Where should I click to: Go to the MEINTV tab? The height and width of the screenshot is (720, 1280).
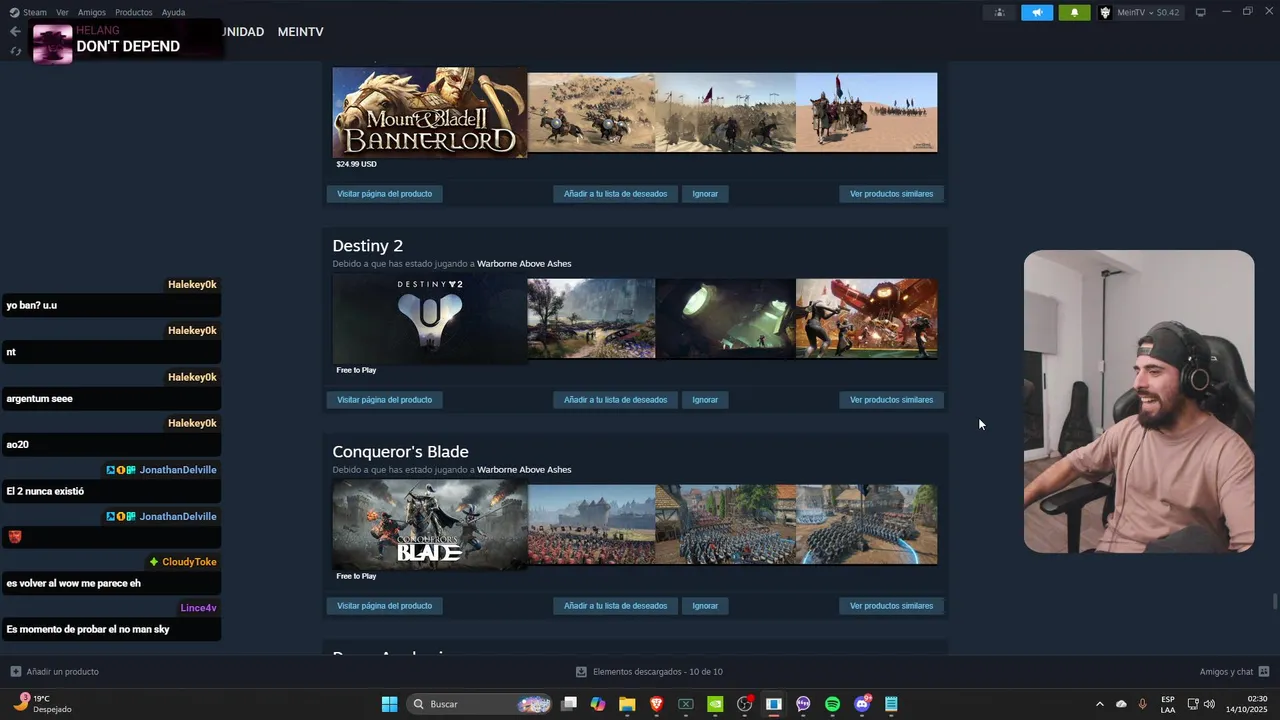[x=300, y=32]
